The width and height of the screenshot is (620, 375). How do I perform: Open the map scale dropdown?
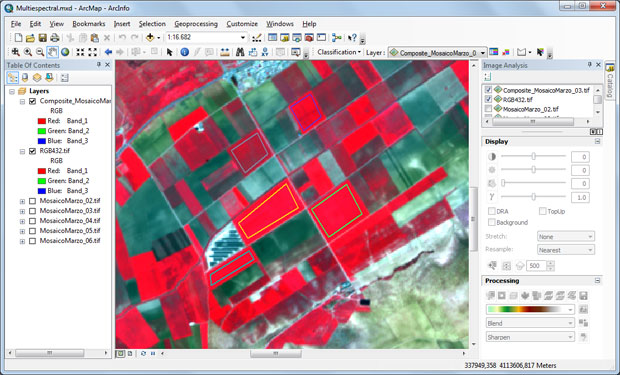(243, 38)
